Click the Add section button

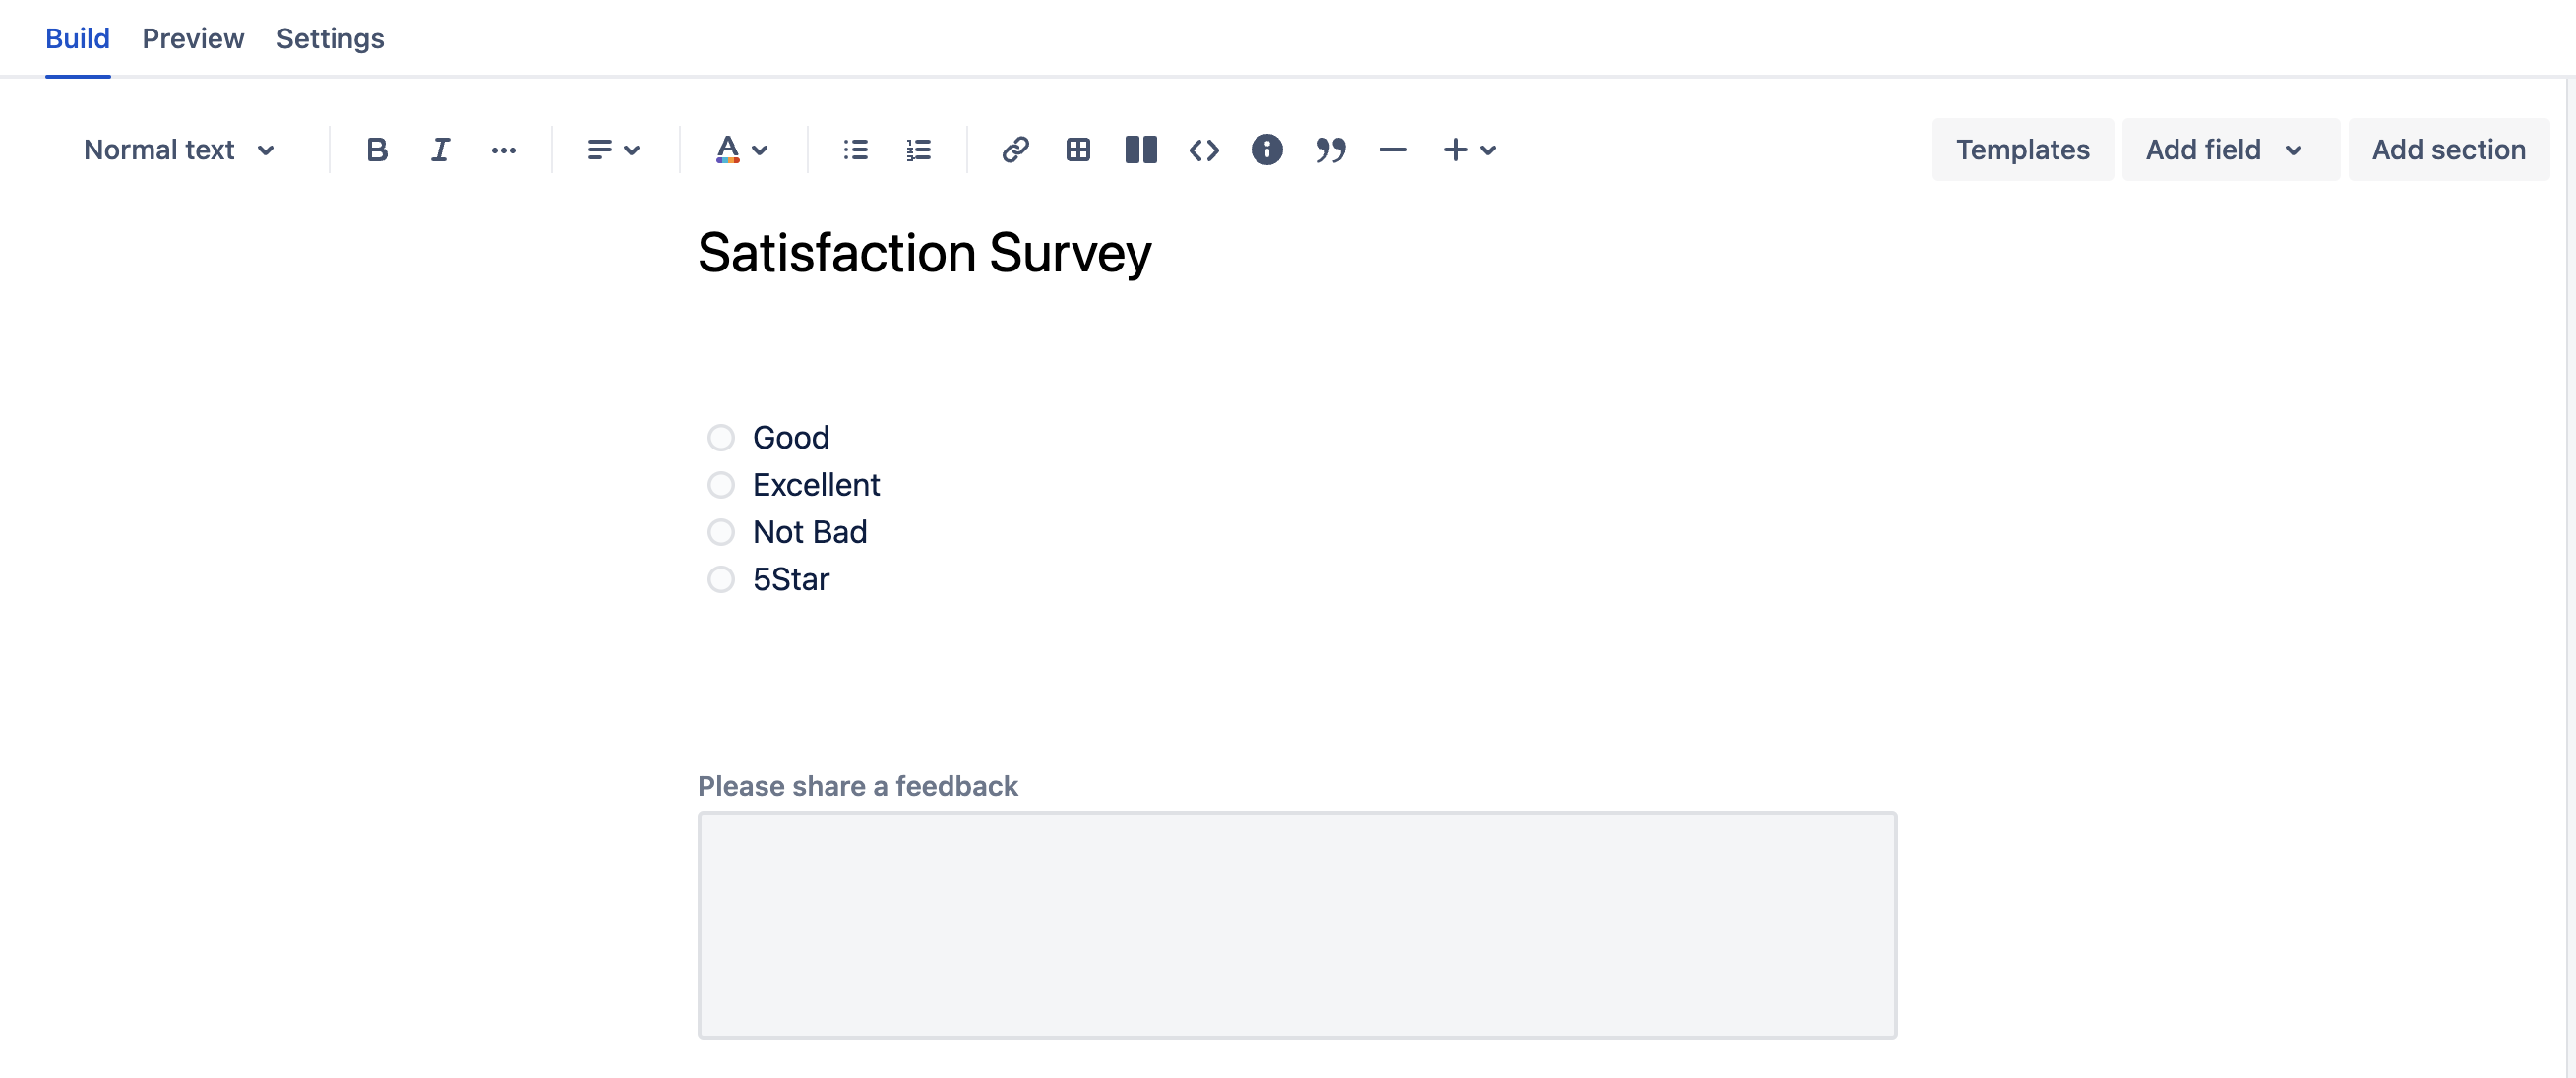2448,150
